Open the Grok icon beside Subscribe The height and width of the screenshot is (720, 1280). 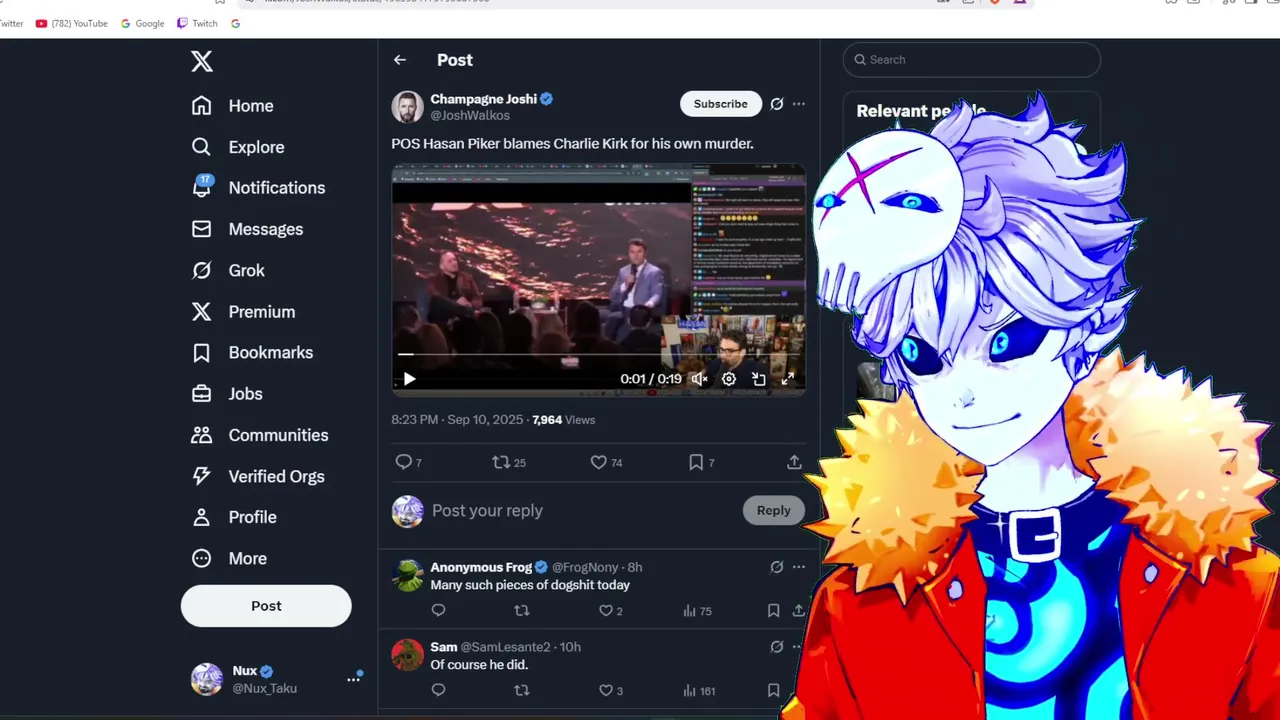click(x=777, y=104)
